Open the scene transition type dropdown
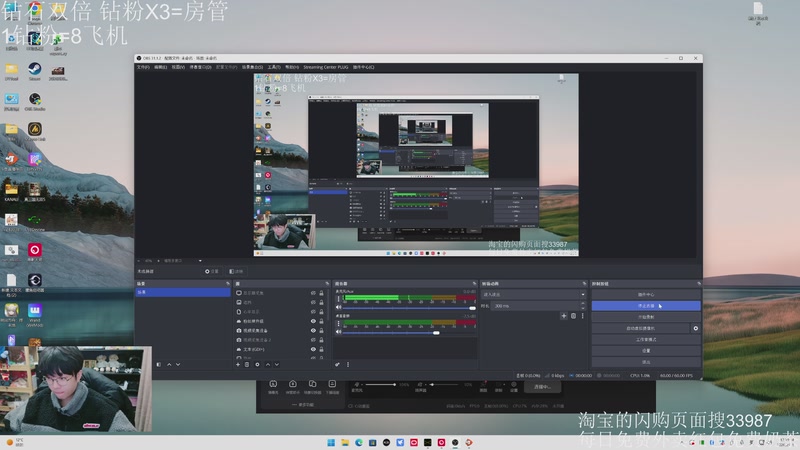 point(533,294)
